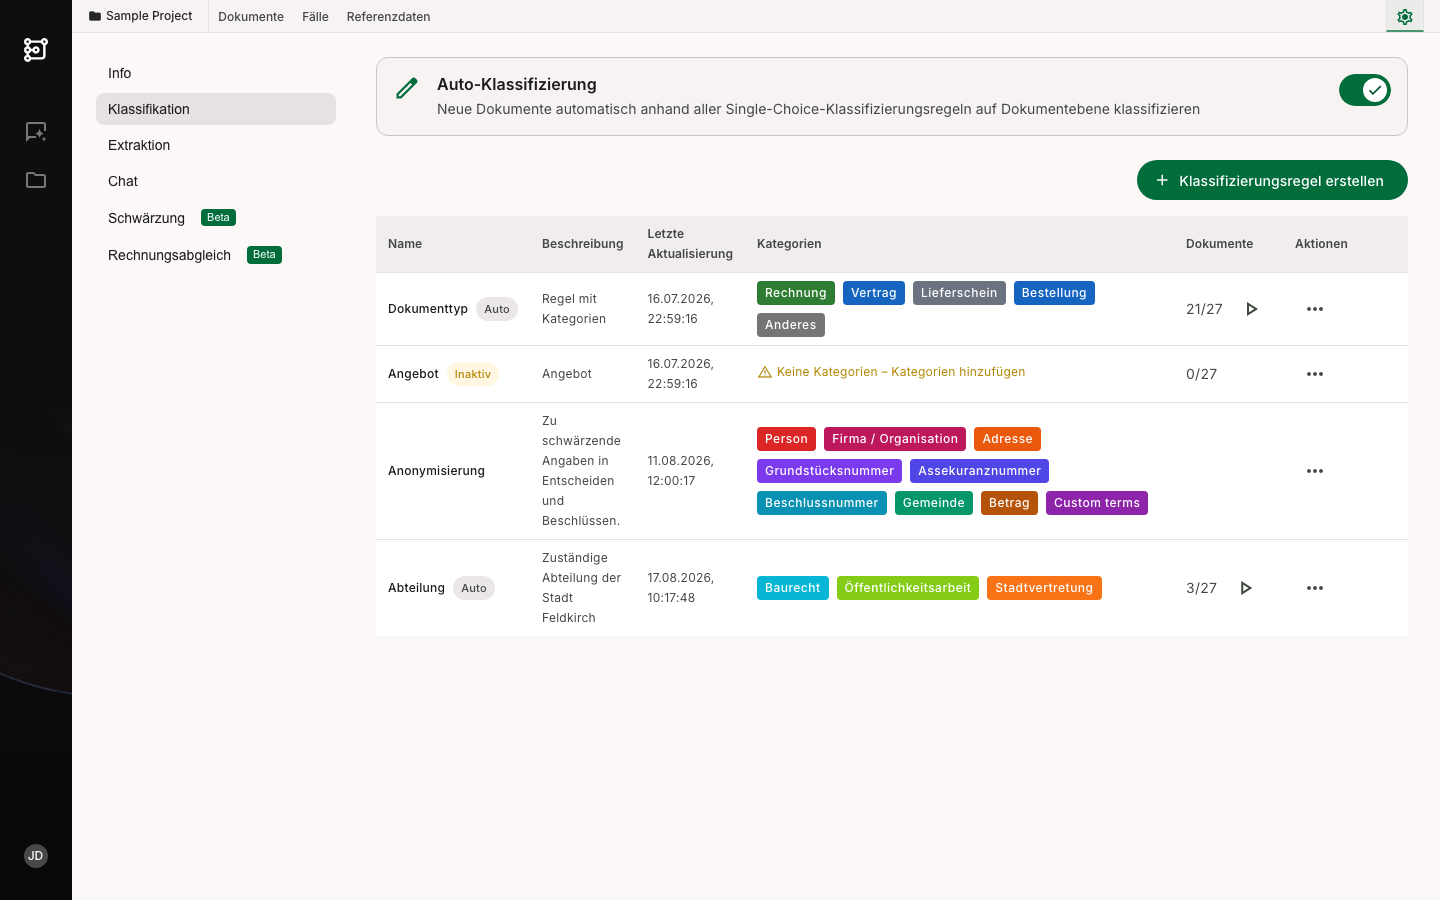Click the 0/27 documents count
1440x900 pixels.
pyautogui.click(x=1201, y=374)
